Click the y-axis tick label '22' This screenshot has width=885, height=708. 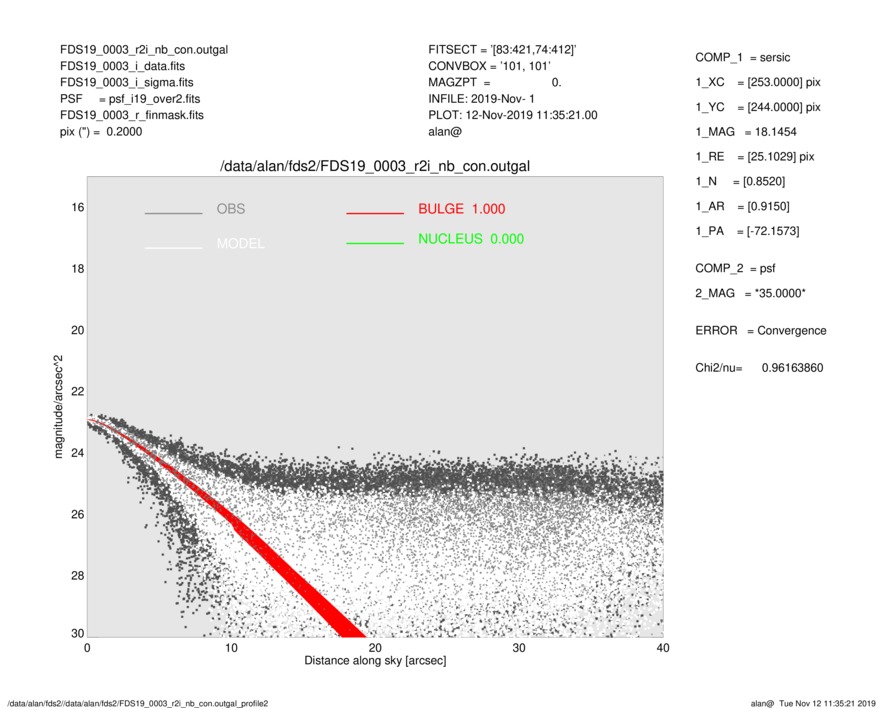click(78, 392)
